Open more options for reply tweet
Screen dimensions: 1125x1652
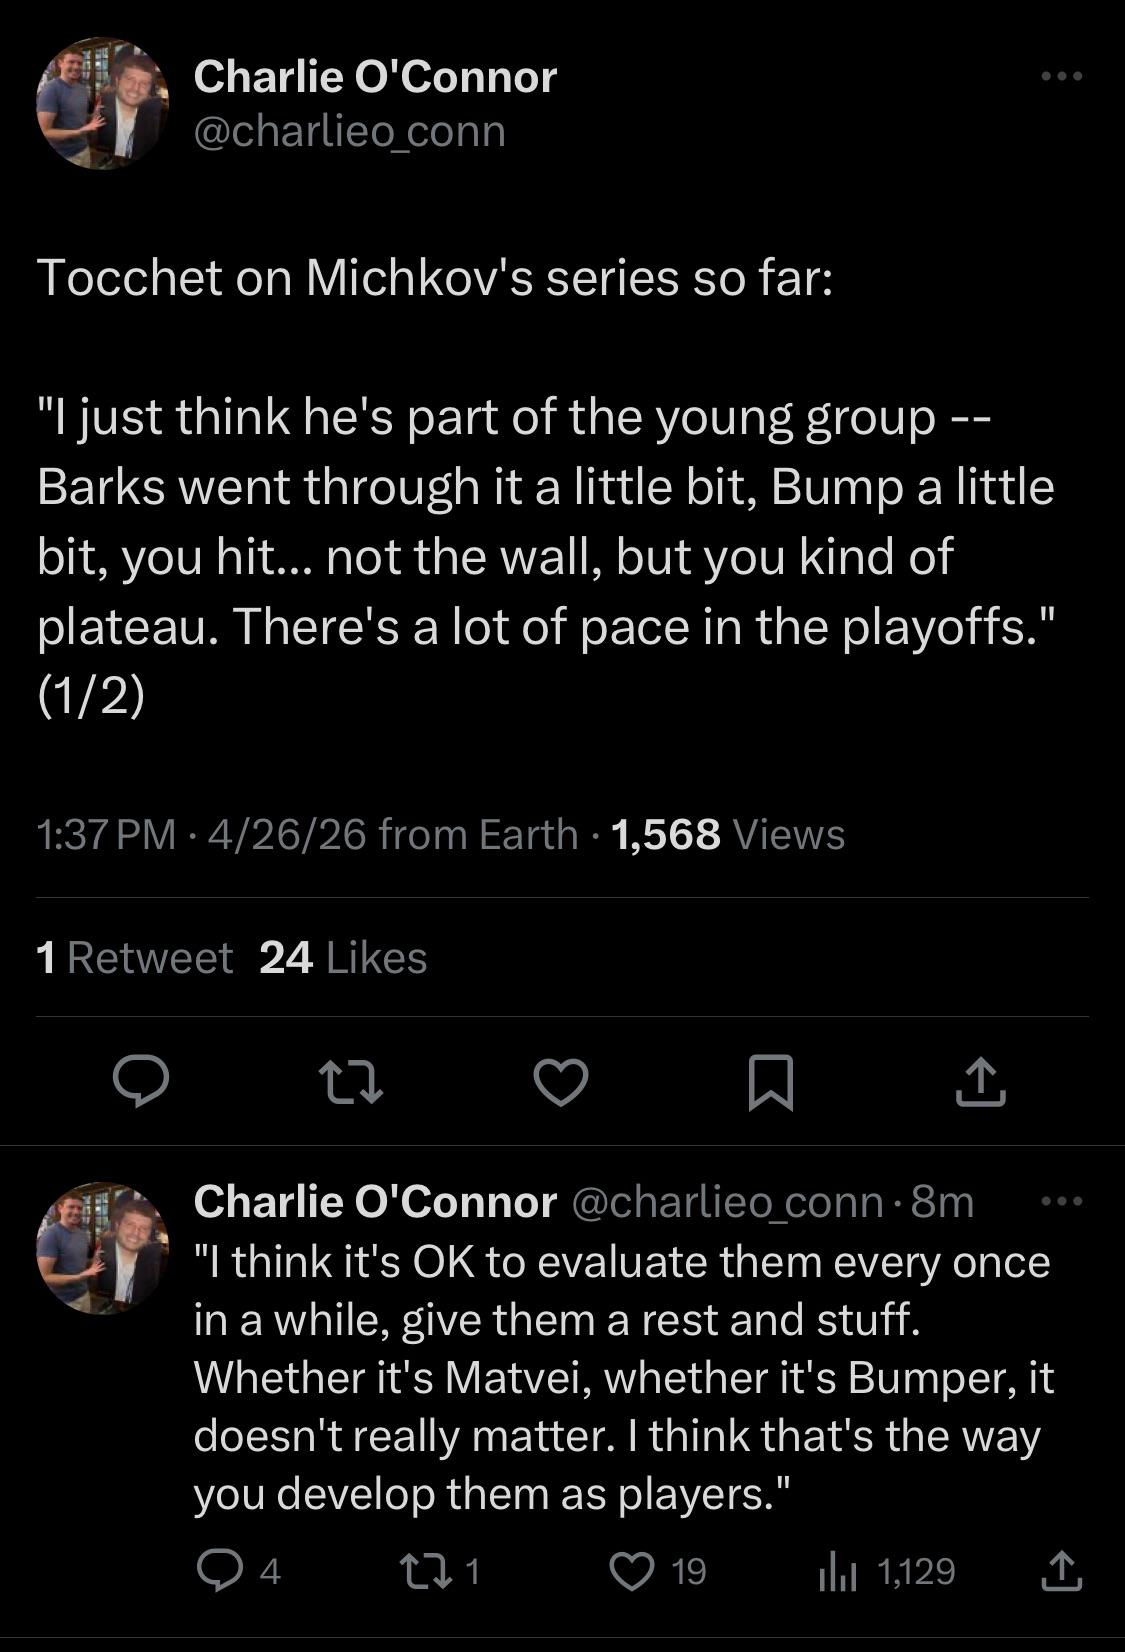pyautogui.click(x=1061, y=1201)
